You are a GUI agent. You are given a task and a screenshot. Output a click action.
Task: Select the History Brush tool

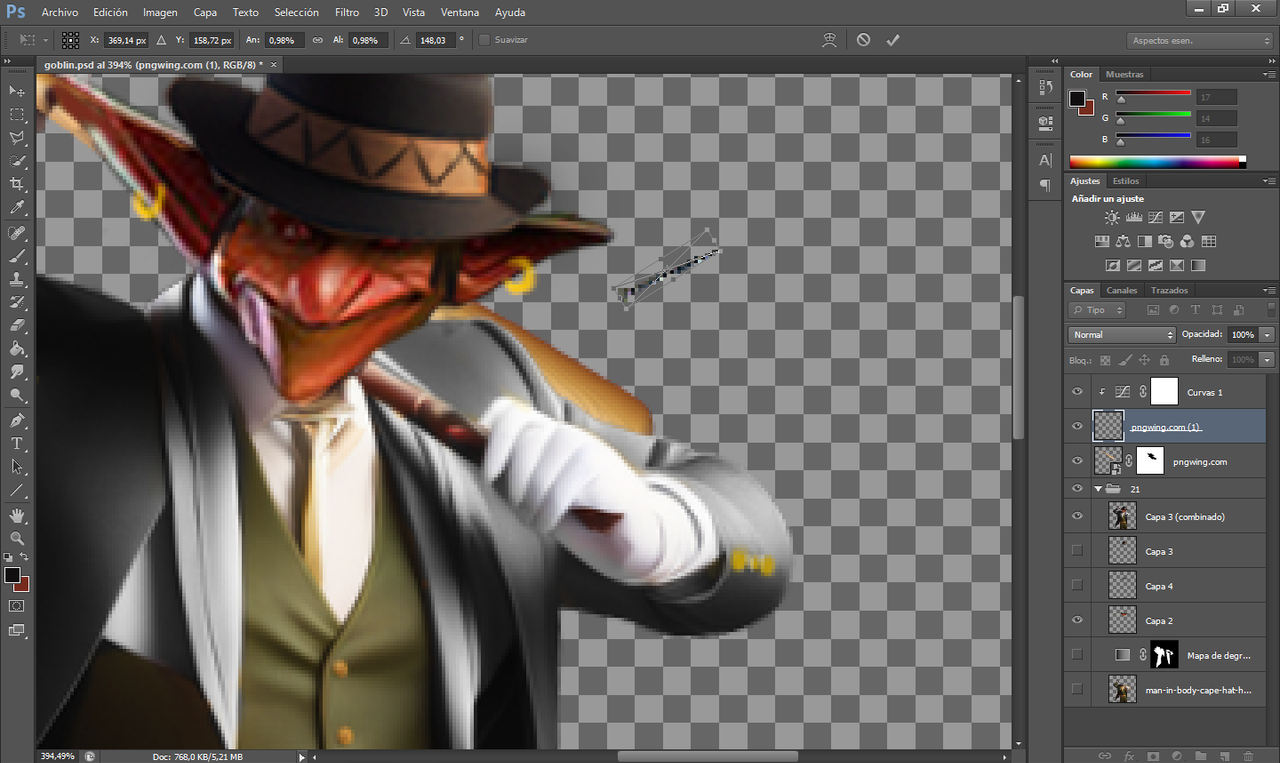pyautogui.click(x=17, y=302)
